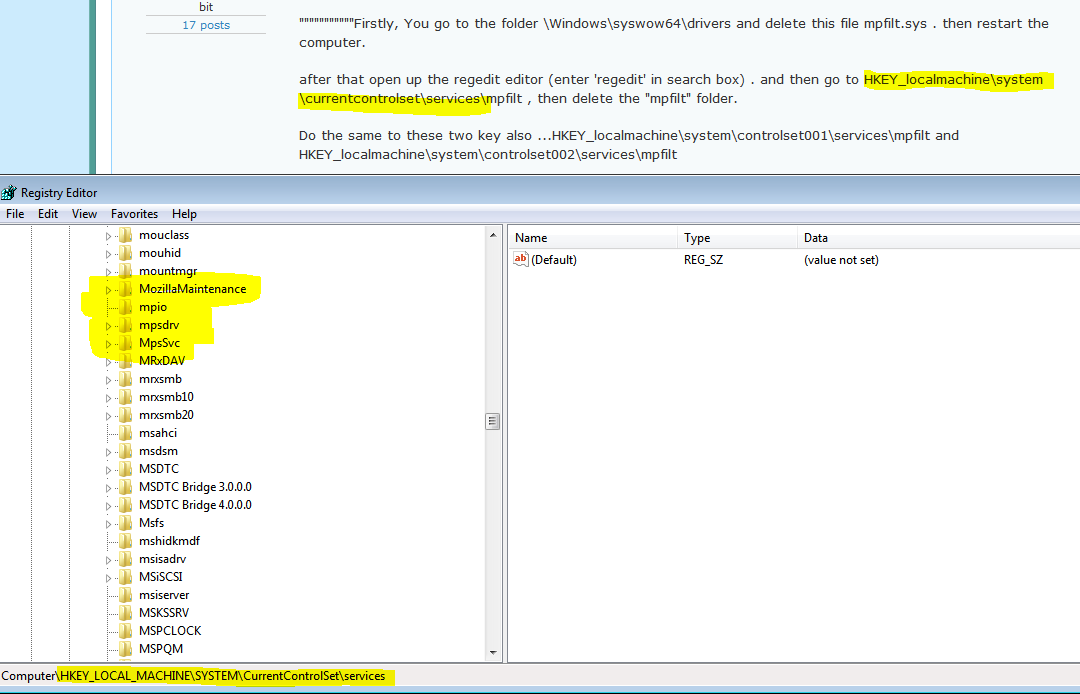1080x694 pixels.
Task: Expand the MRxDAV key arrow
Action: click(x=109, y=362)
